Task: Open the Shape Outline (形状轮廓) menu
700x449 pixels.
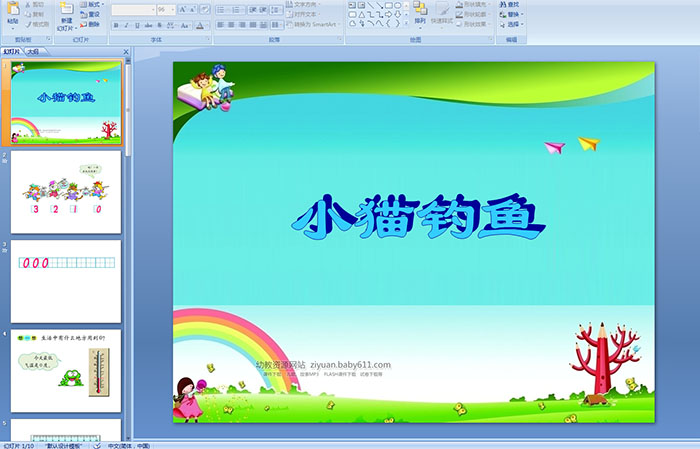Action: pos(473,14)
